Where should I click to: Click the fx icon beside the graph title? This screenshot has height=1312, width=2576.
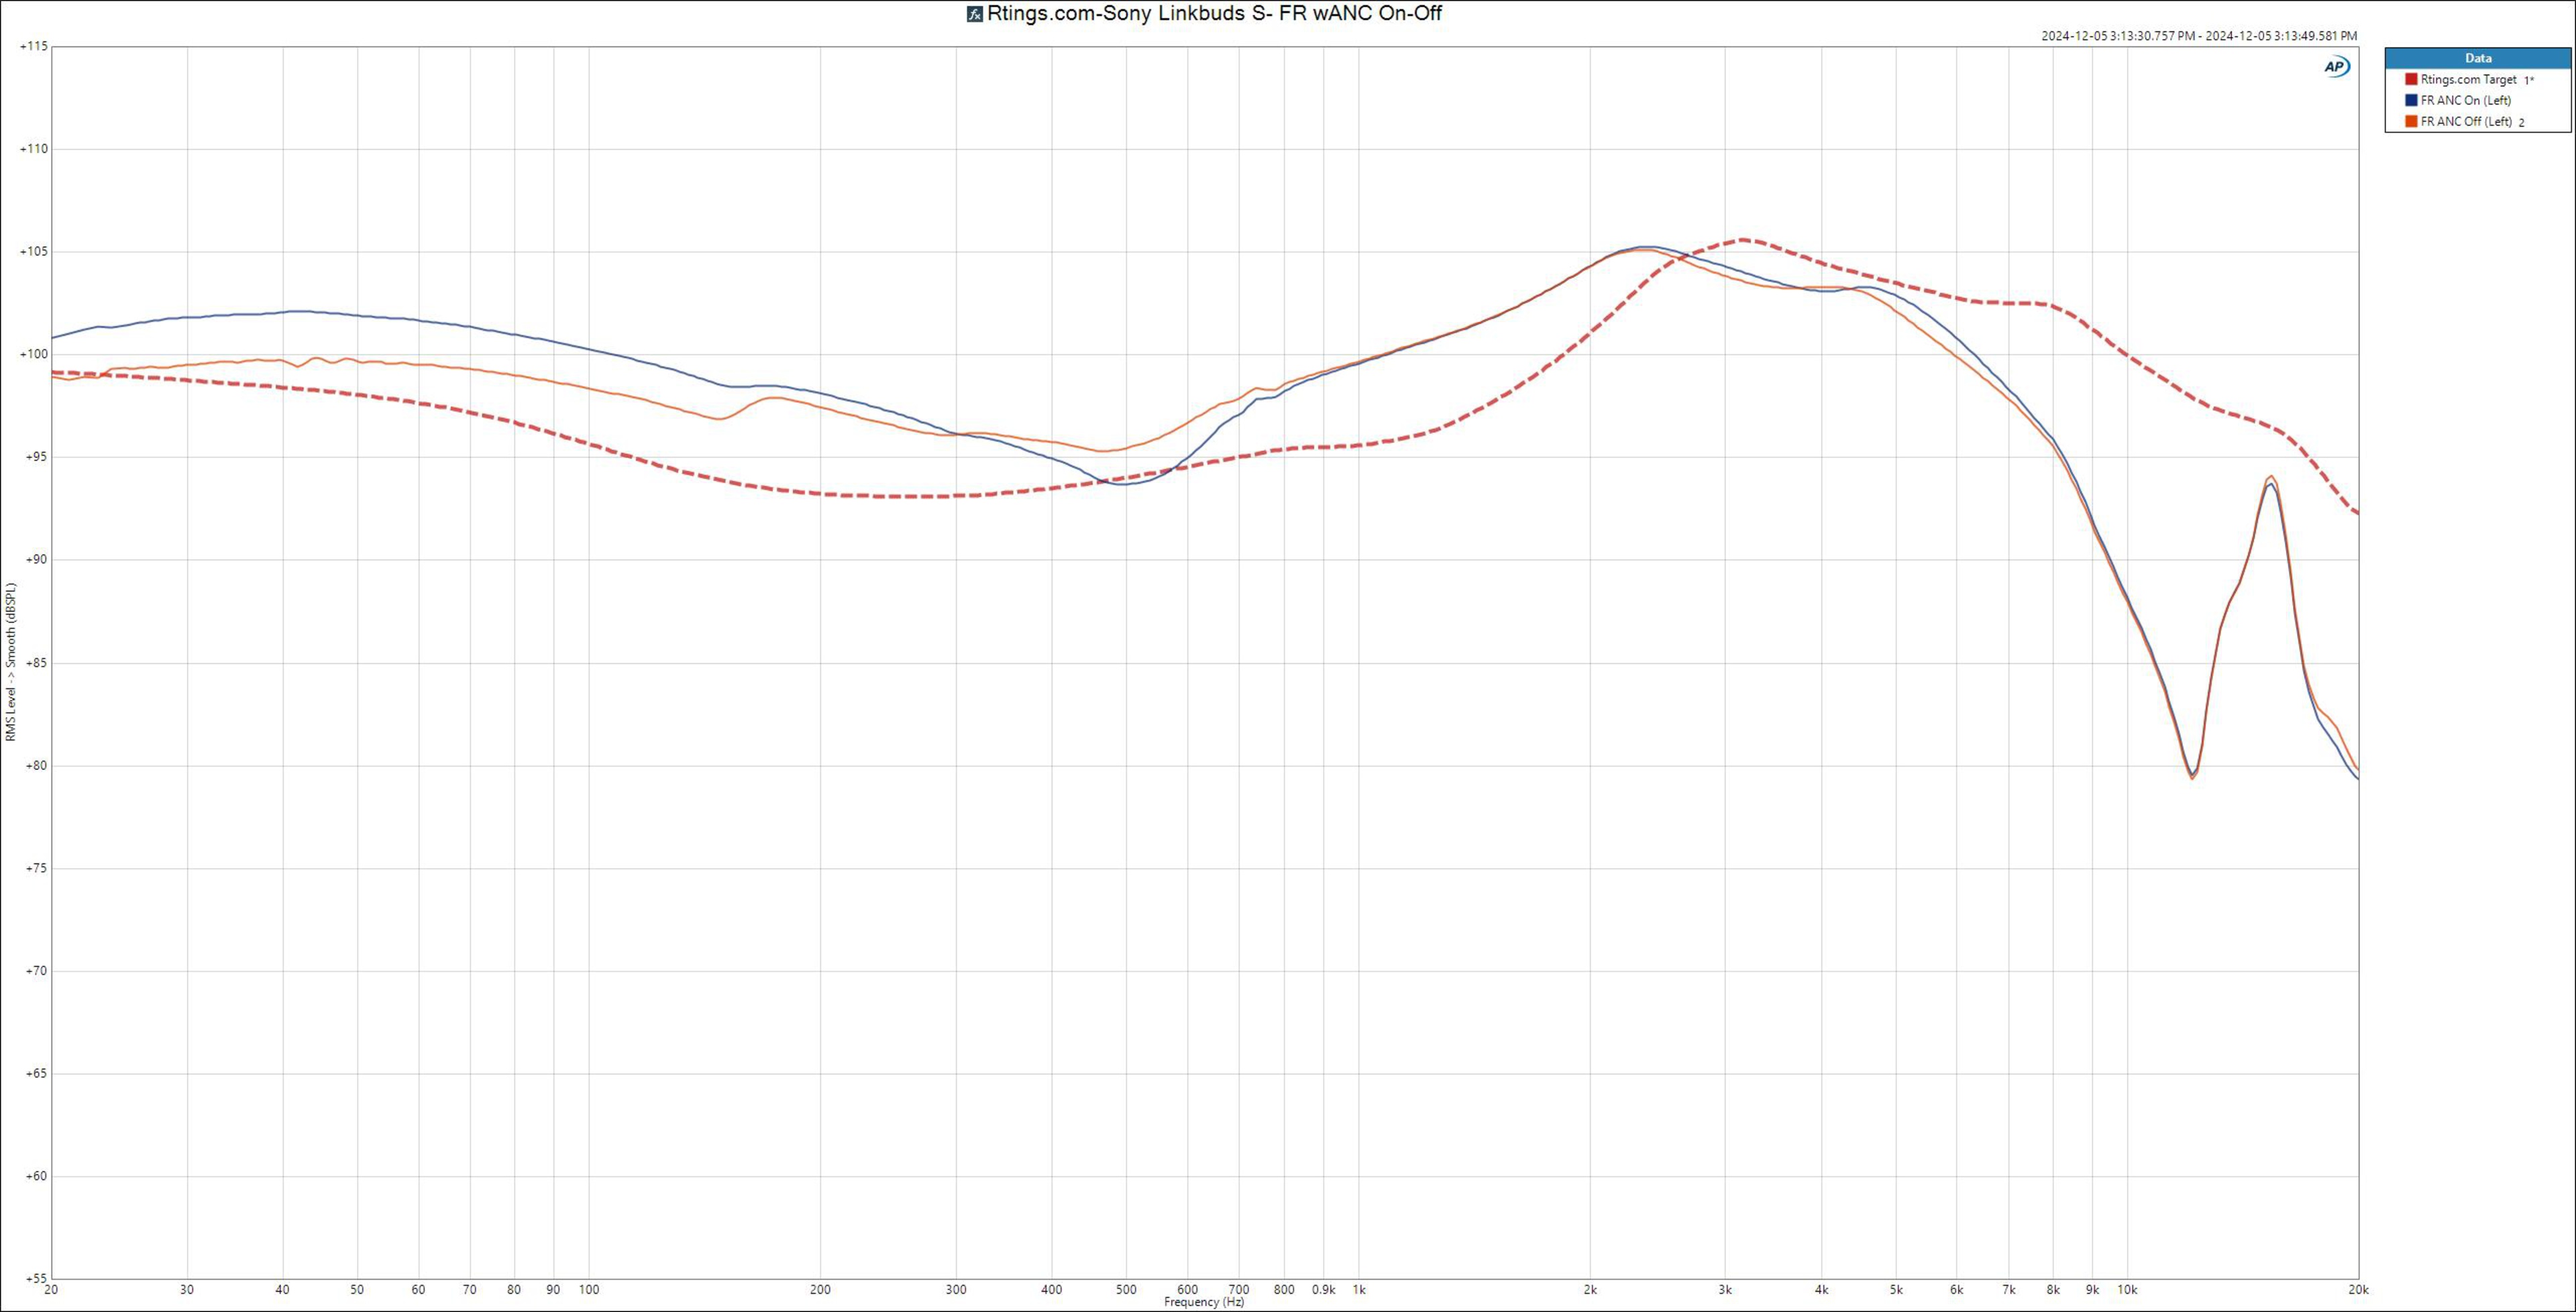pyautogui.click(x=974, y=14)
